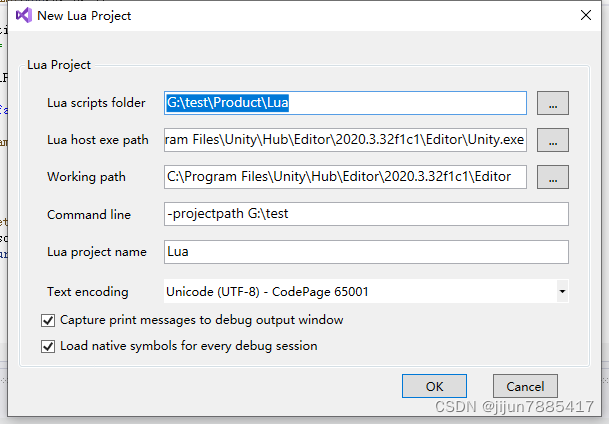Image resolution: width=609 pixels, height=424 pixels.
Task: Click the 'Lua scripts folder' label
Action: click(x=96, y=103)
